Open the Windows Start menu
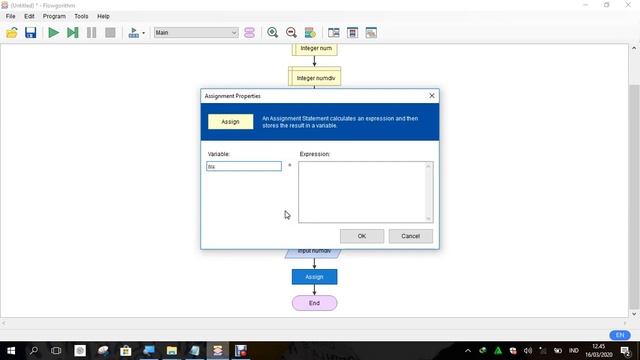Image resolution: width=640 pixels, height=360 pixels. coord(11,351)
